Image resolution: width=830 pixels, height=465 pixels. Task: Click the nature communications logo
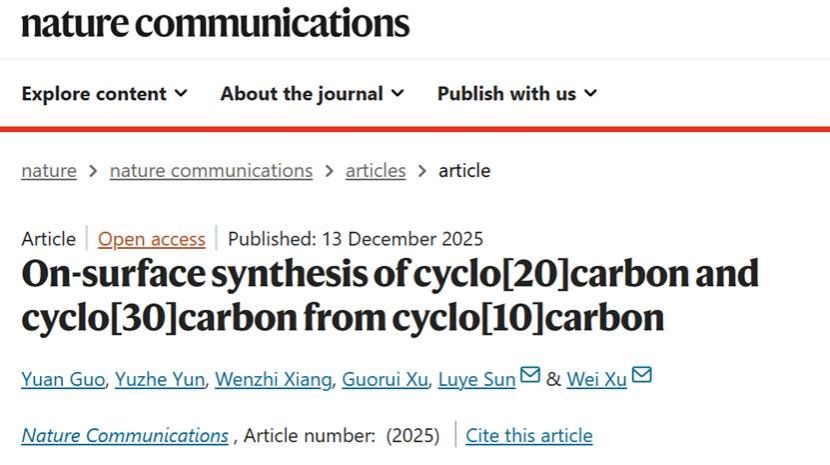[215, 22]
